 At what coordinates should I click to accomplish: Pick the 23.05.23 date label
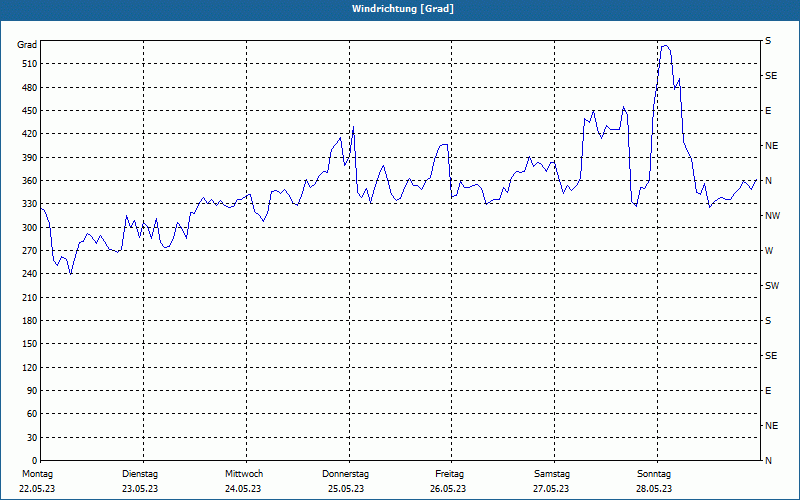[140, 489]
